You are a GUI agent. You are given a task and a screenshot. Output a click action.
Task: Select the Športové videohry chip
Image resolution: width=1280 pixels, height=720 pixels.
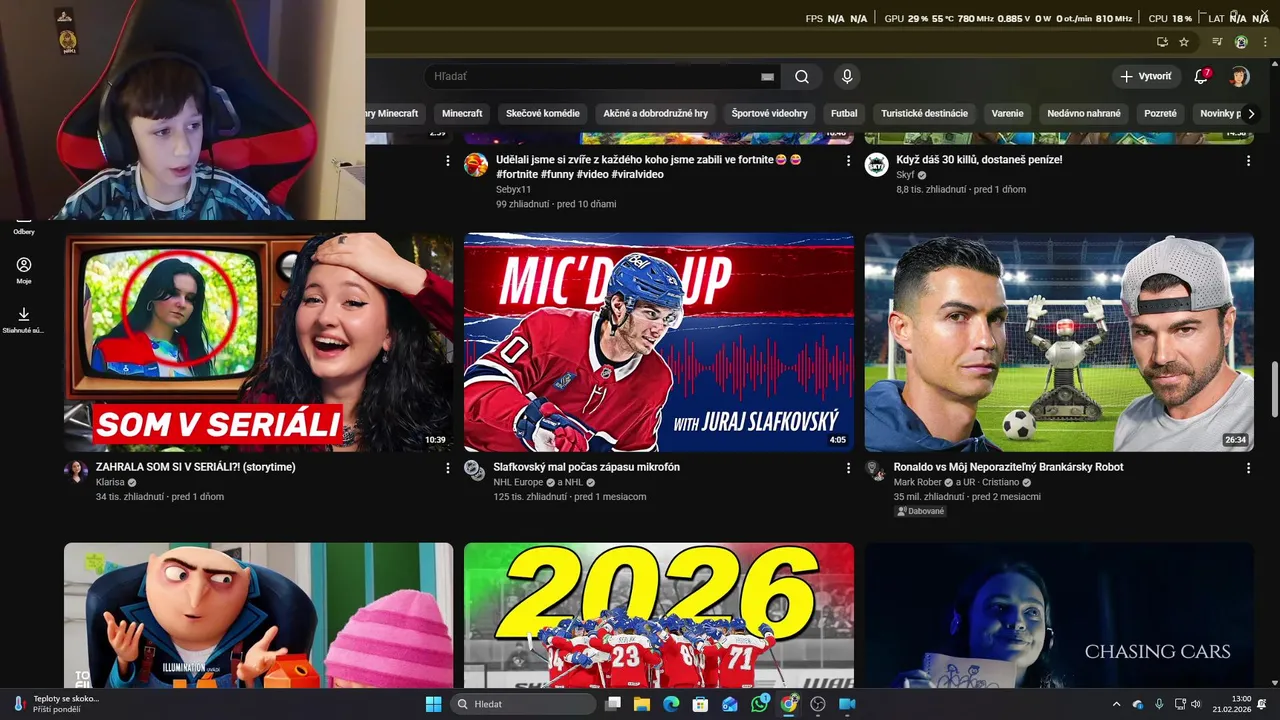coord(769,113)
